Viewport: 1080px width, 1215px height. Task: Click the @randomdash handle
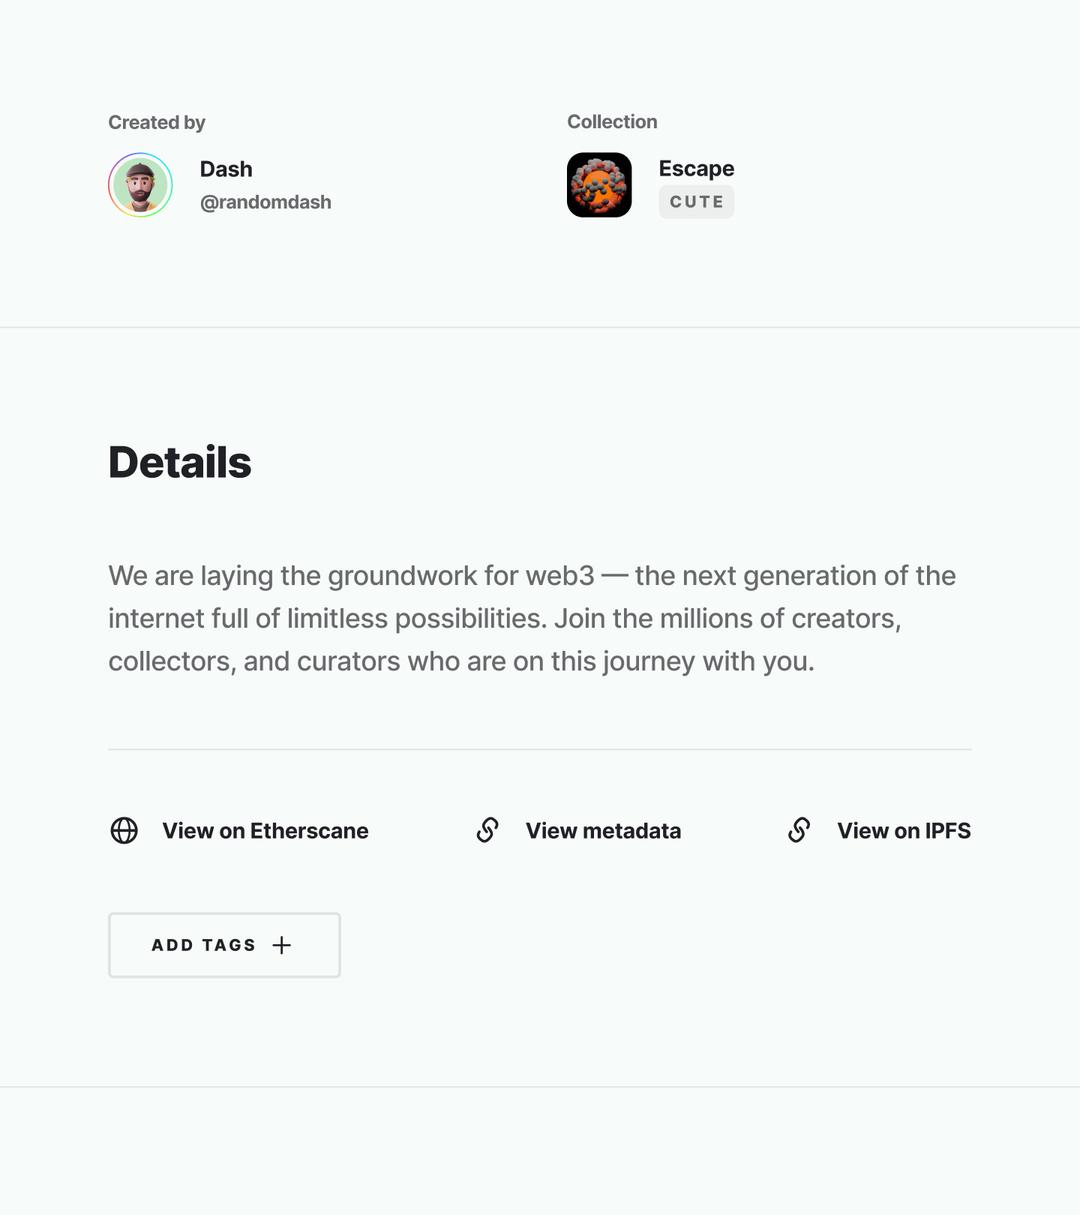(x=266, y=202)
